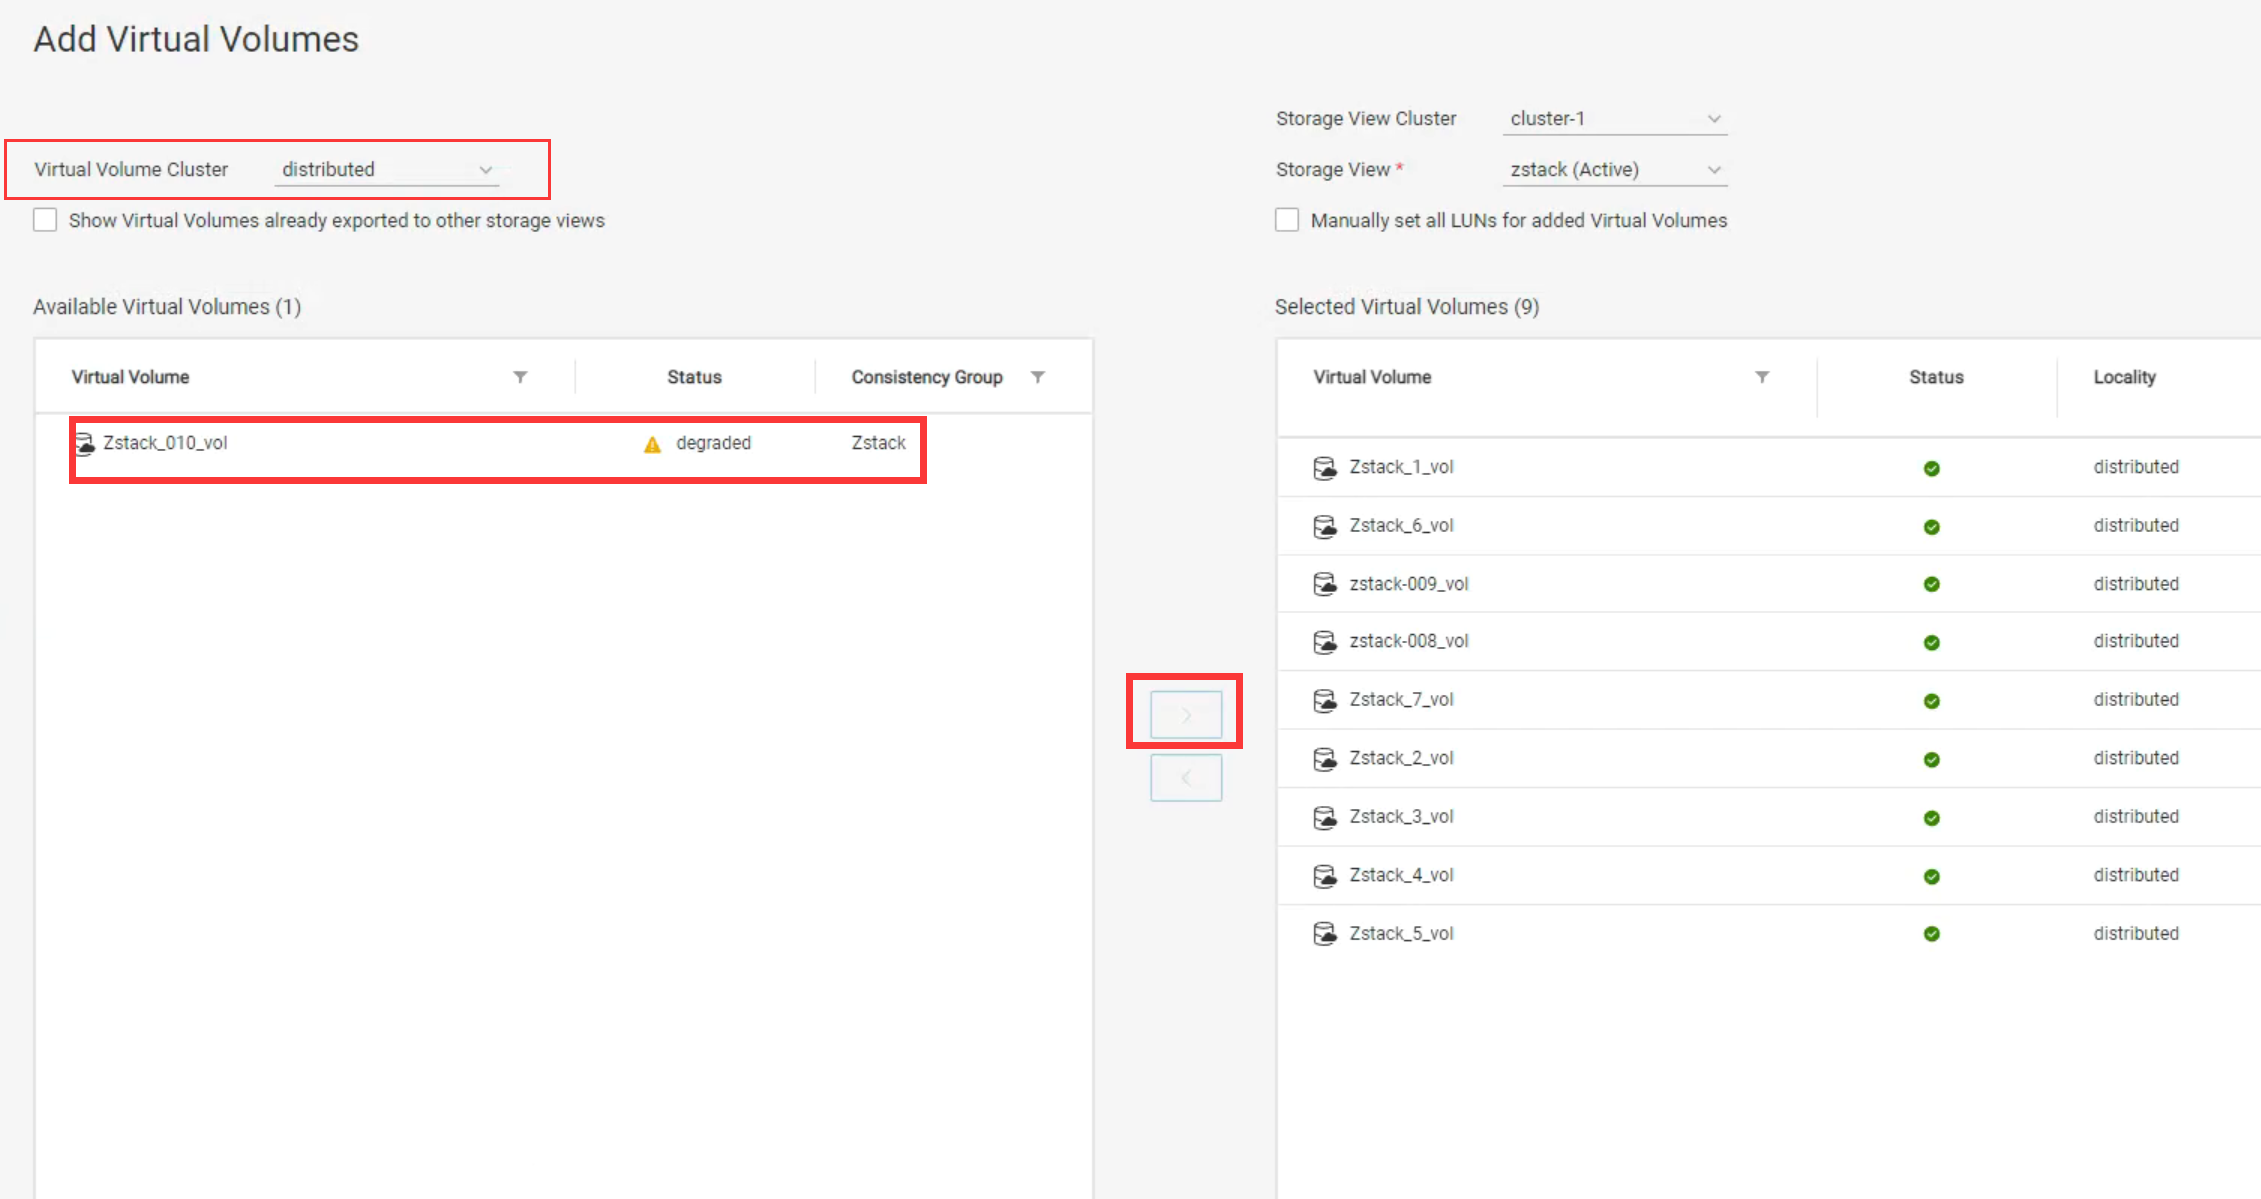Image resolution: width=2261 pixels, height=1199 pixels.
Task: Check Manually set all LUNs checkbox
Action: point(1287,220)
